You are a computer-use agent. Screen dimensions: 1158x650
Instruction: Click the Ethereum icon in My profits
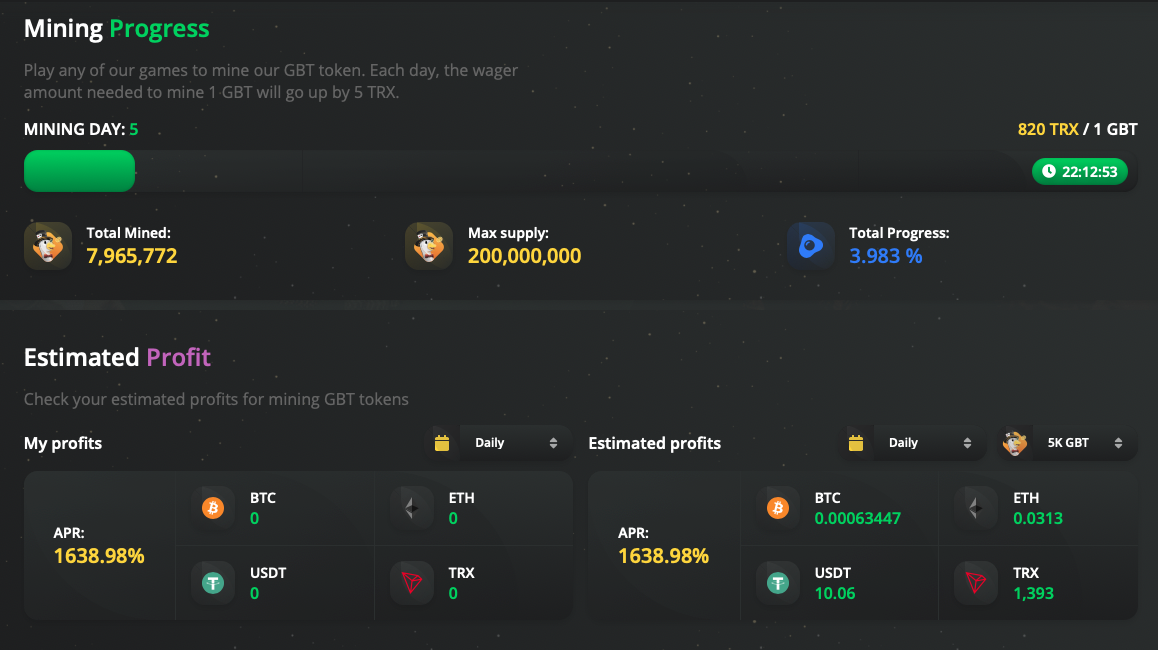pos(411,508)
